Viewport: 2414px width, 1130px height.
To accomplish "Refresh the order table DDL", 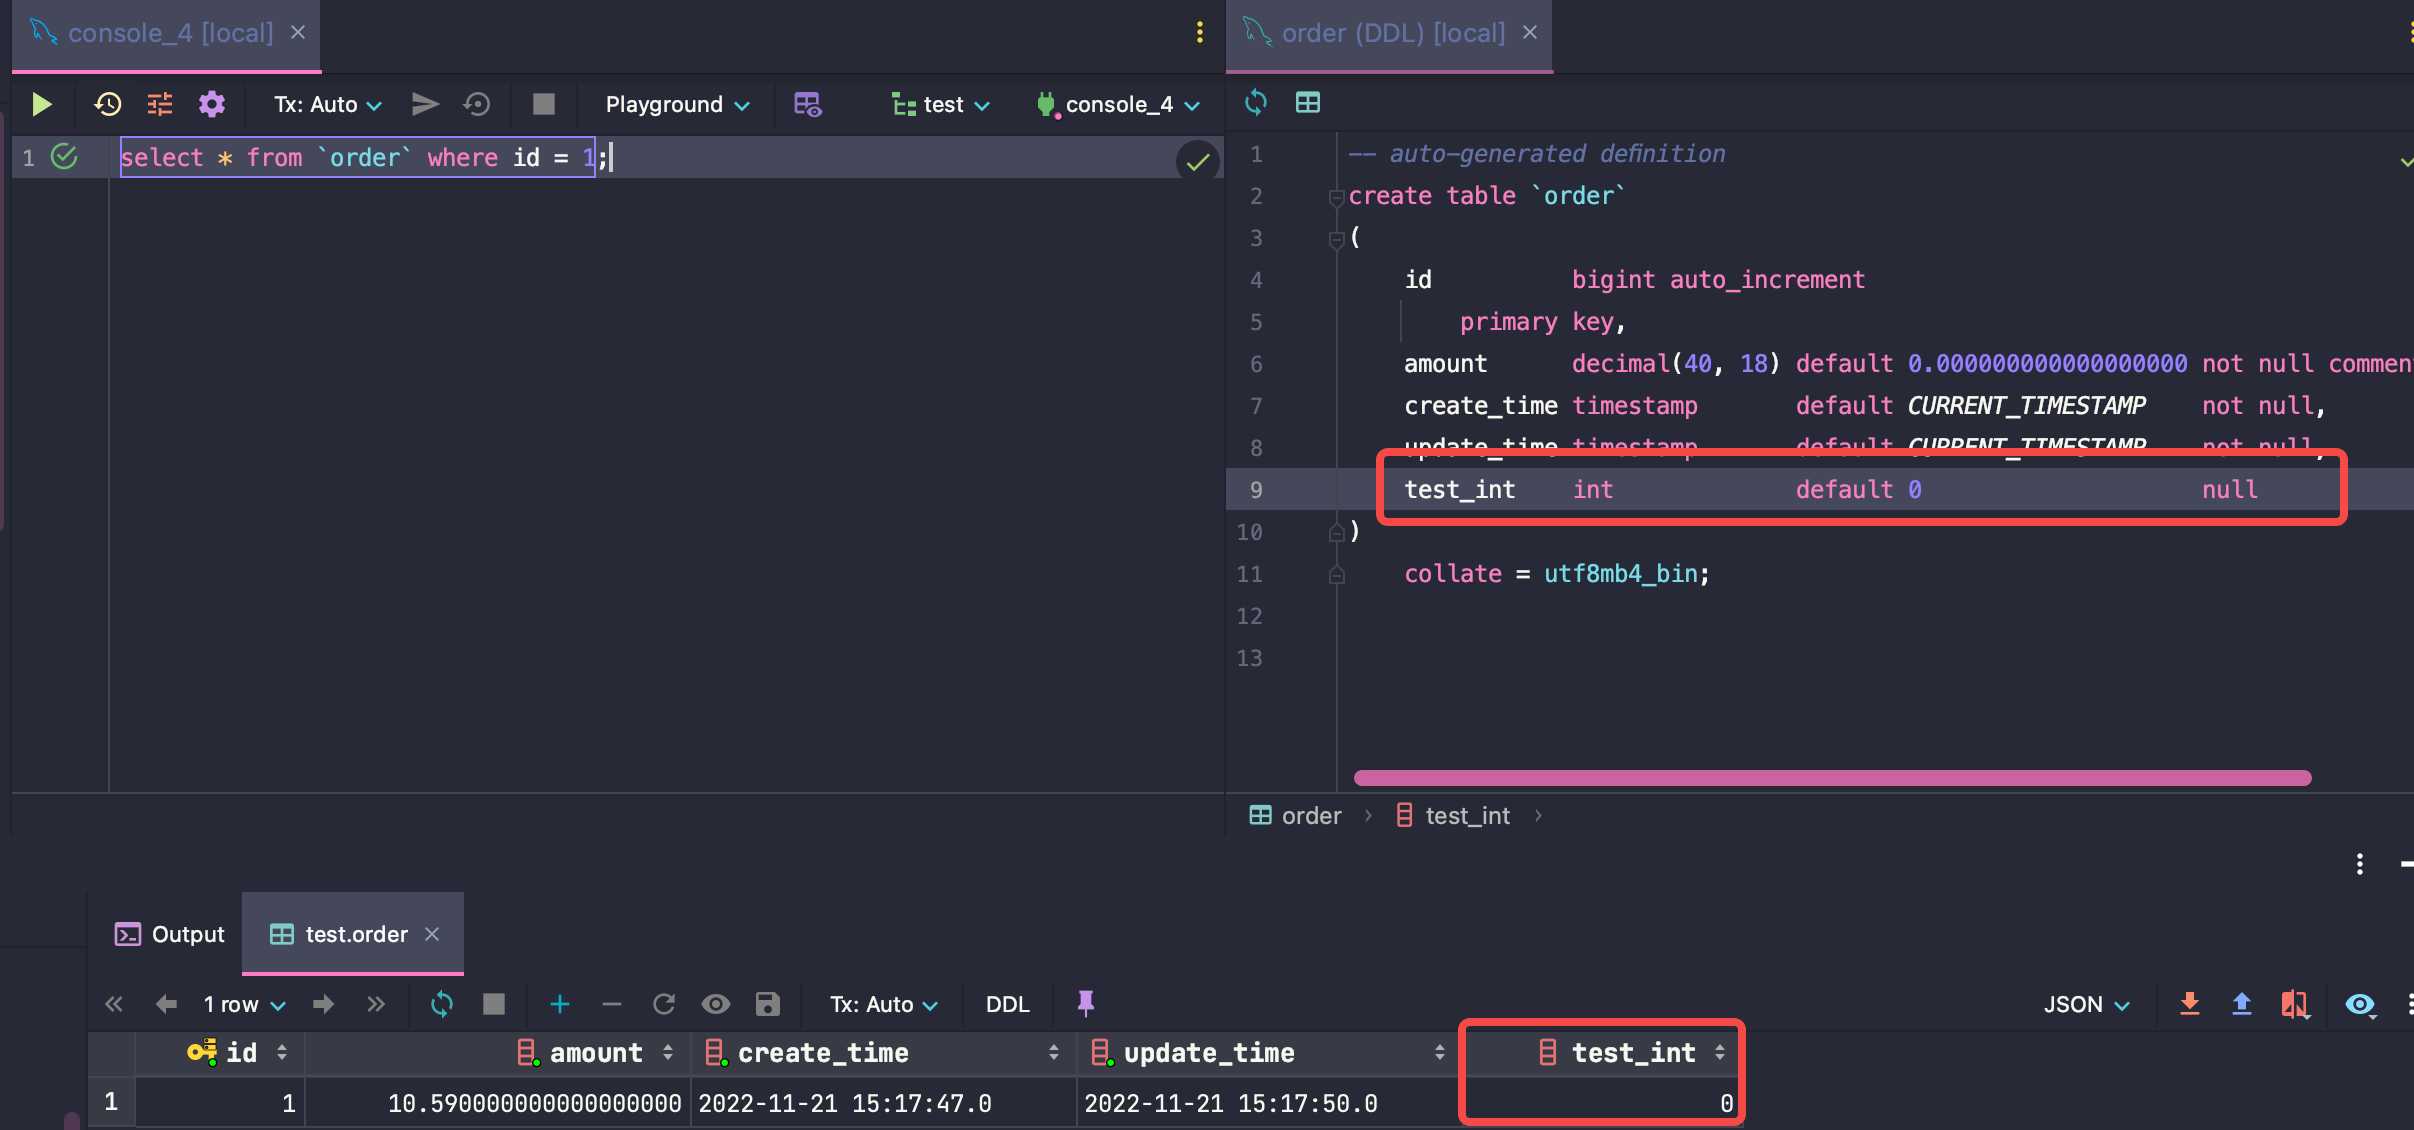I will pyautogui.click(x=1256, y=103).
